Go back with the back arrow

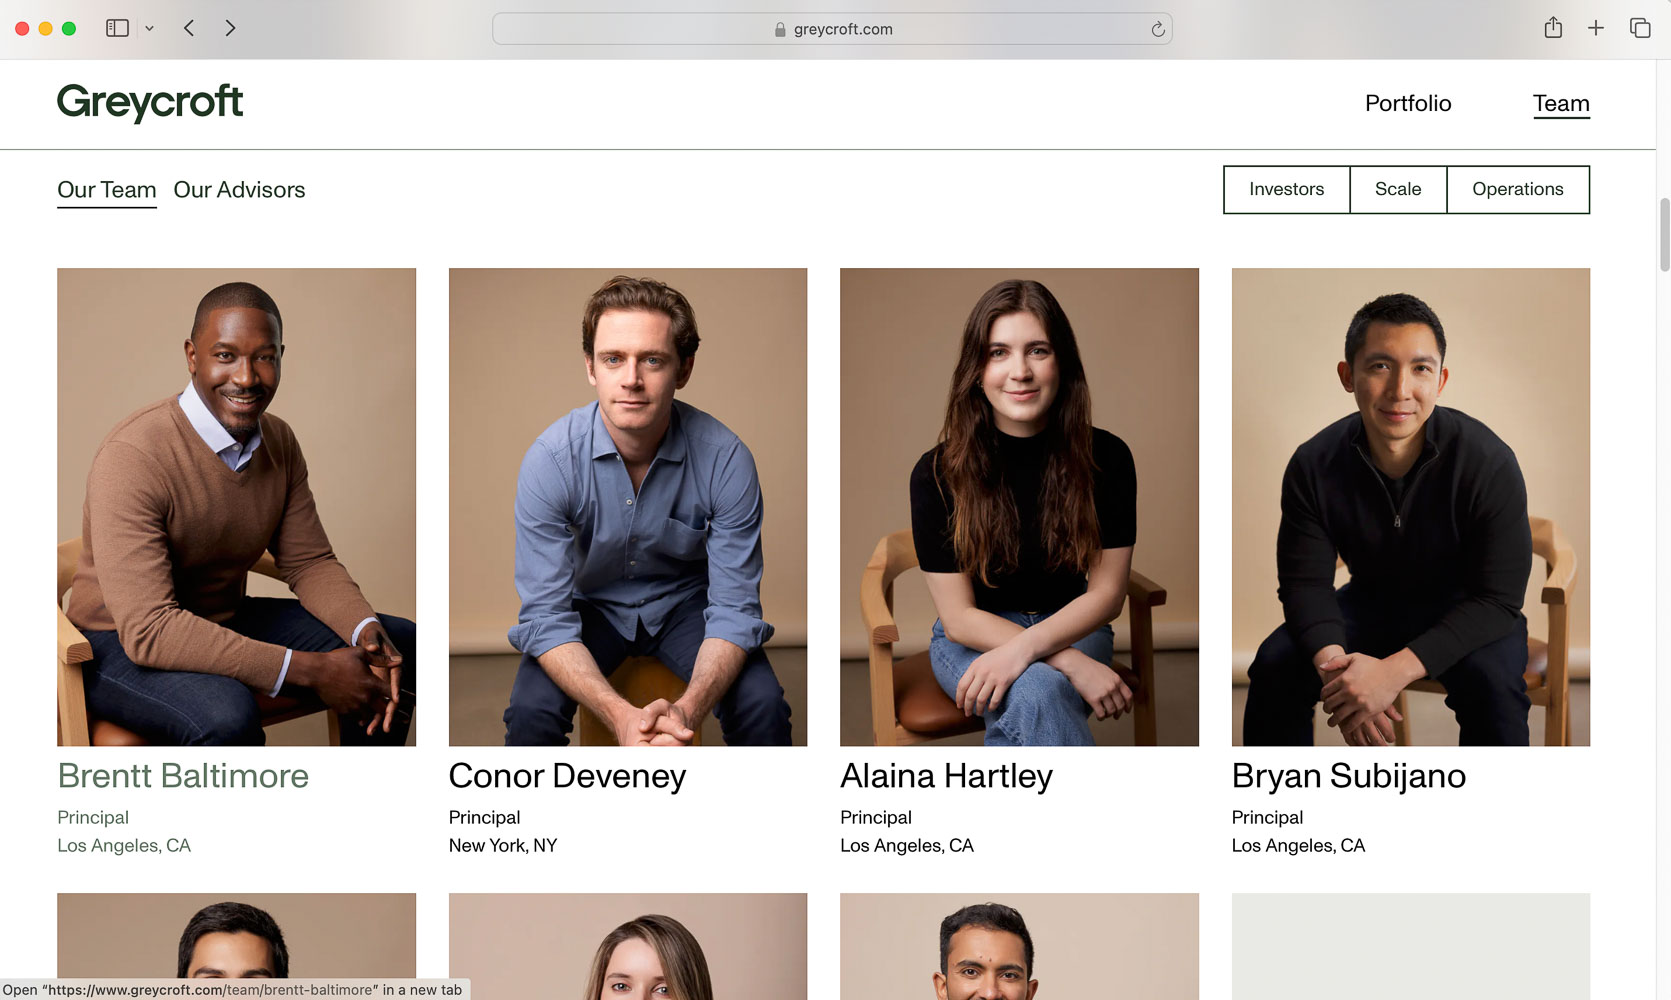tap(189, 28)
